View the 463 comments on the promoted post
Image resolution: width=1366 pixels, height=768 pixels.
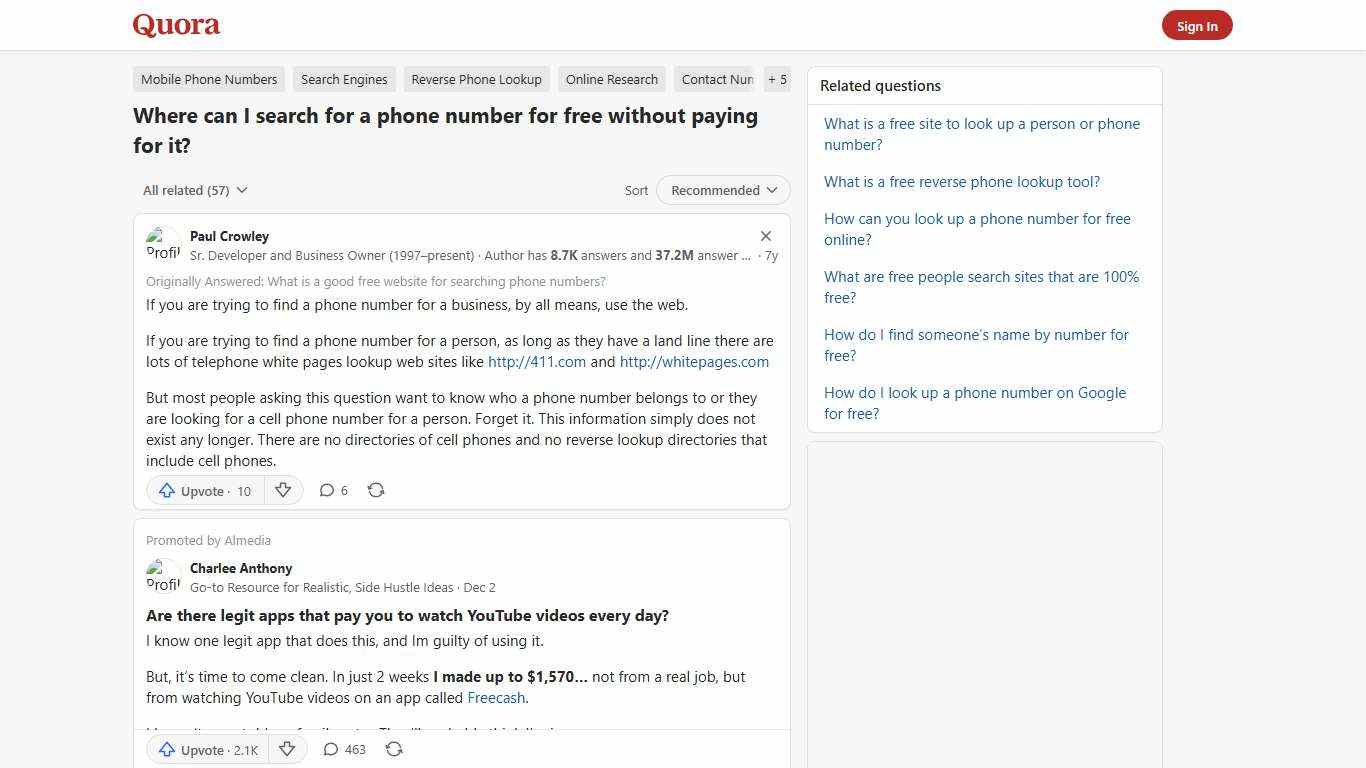point(343,749)
